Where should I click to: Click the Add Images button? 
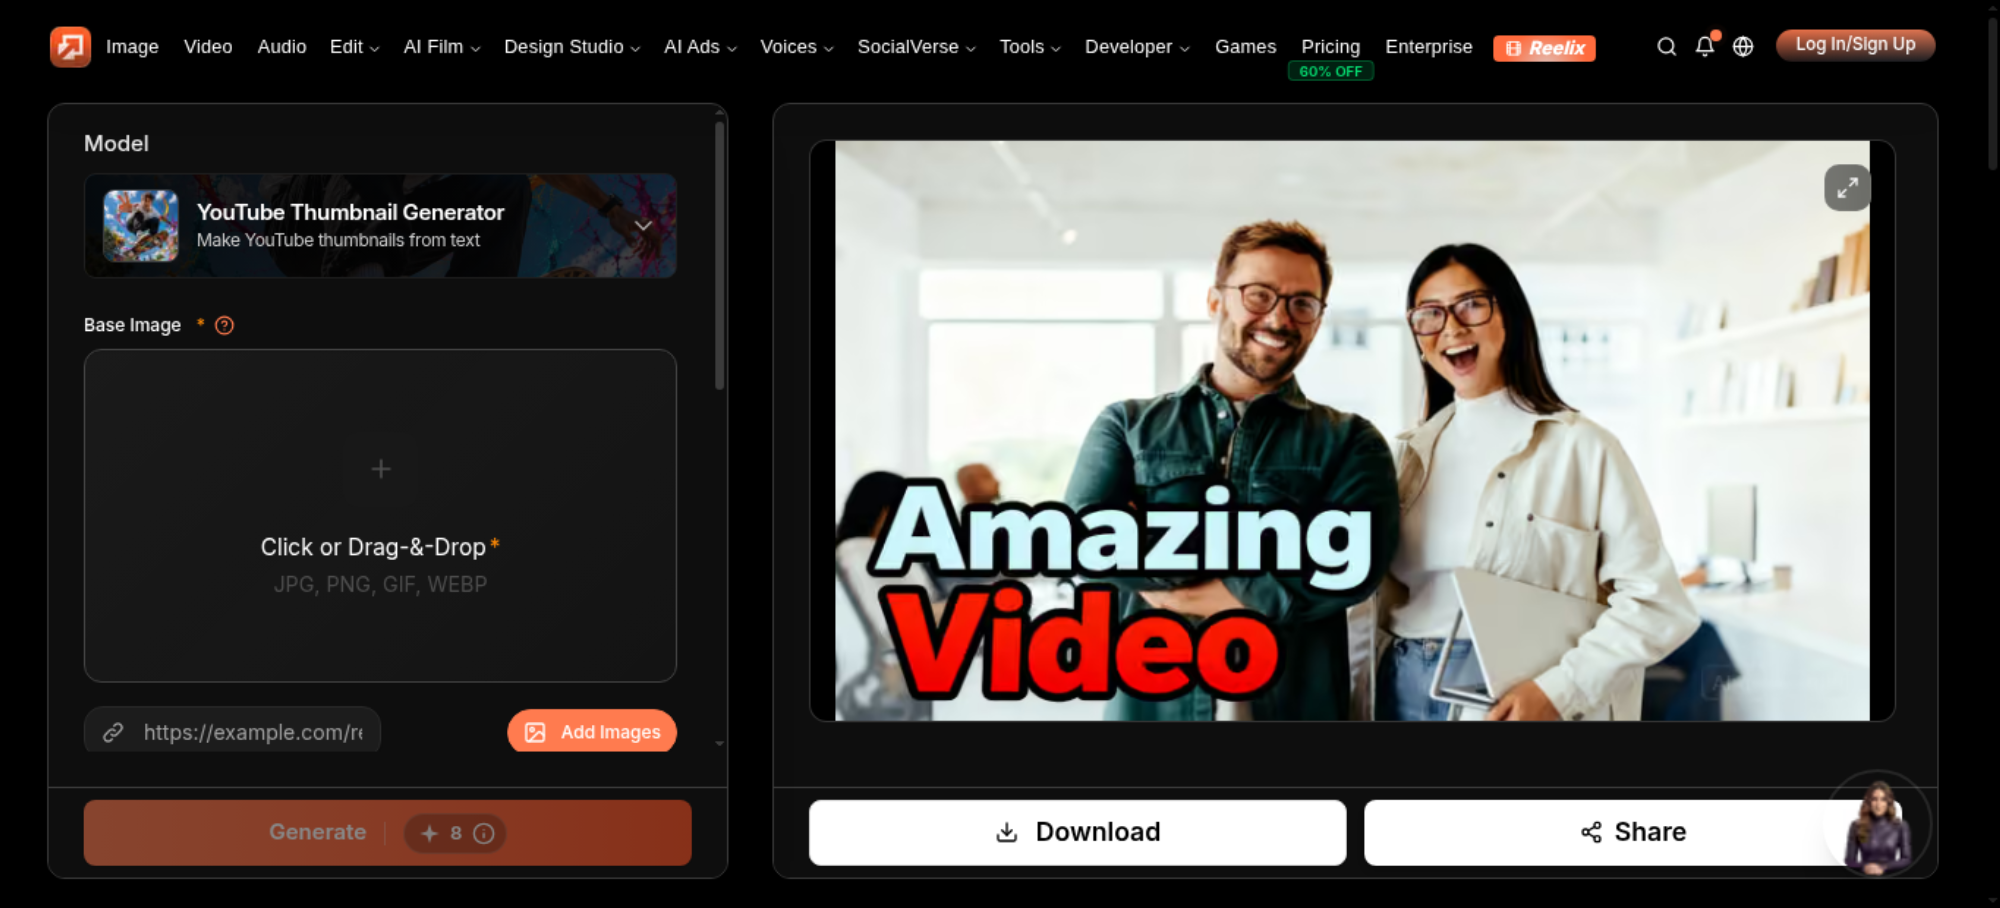592,732
